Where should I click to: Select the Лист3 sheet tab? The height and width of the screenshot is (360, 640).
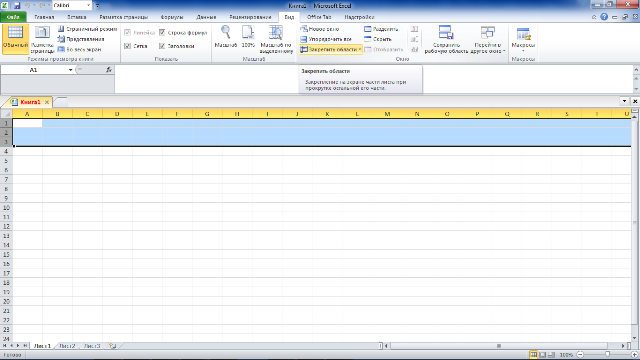[92, 346]
